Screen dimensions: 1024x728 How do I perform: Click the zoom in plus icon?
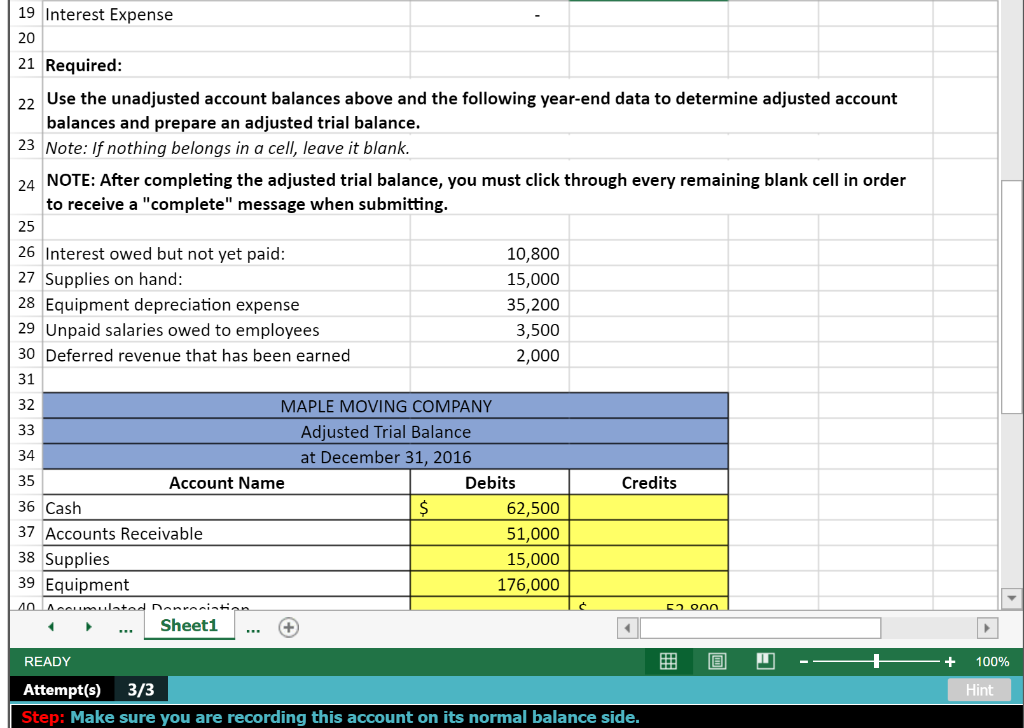[950, 662]
